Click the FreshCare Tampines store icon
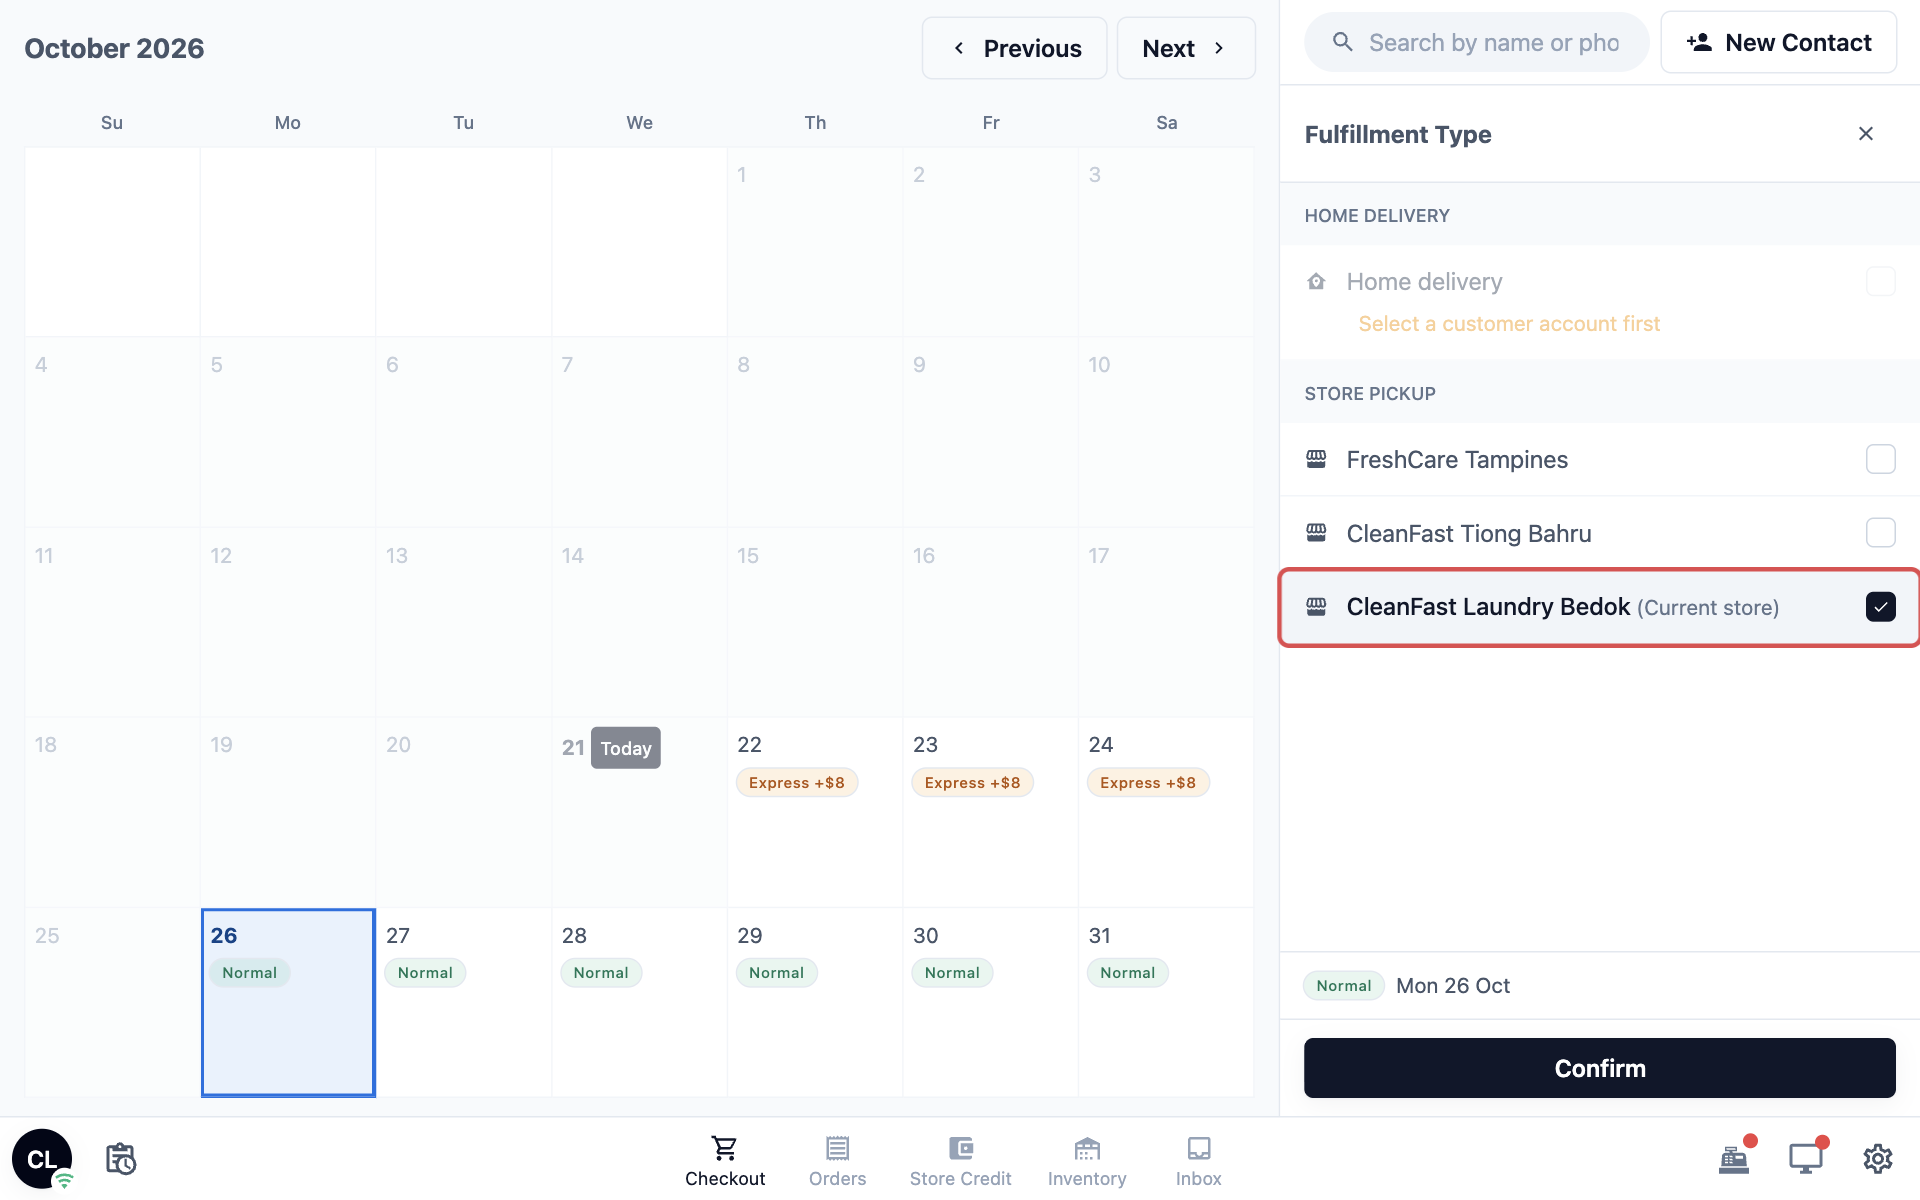The width and height of the screenshot is (1920, 1200). click(x=1316, y=459)
